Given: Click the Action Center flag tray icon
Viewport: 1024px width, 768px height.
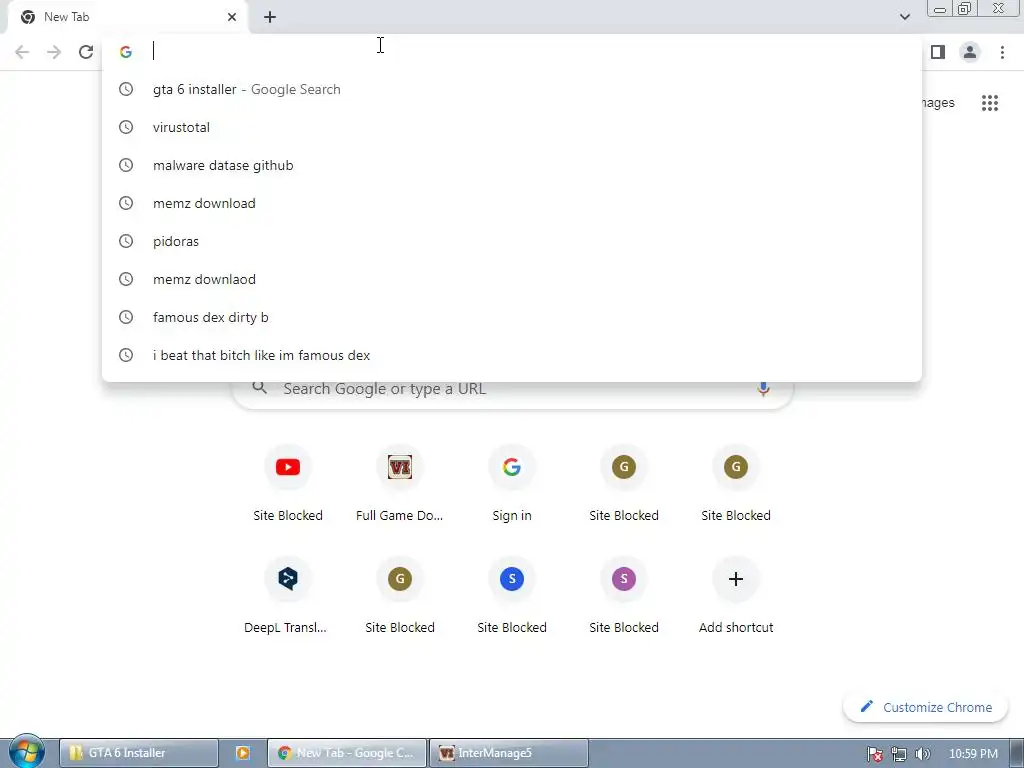Looking at the screenshot, I should pyautogui.click(x=874, y=754).
